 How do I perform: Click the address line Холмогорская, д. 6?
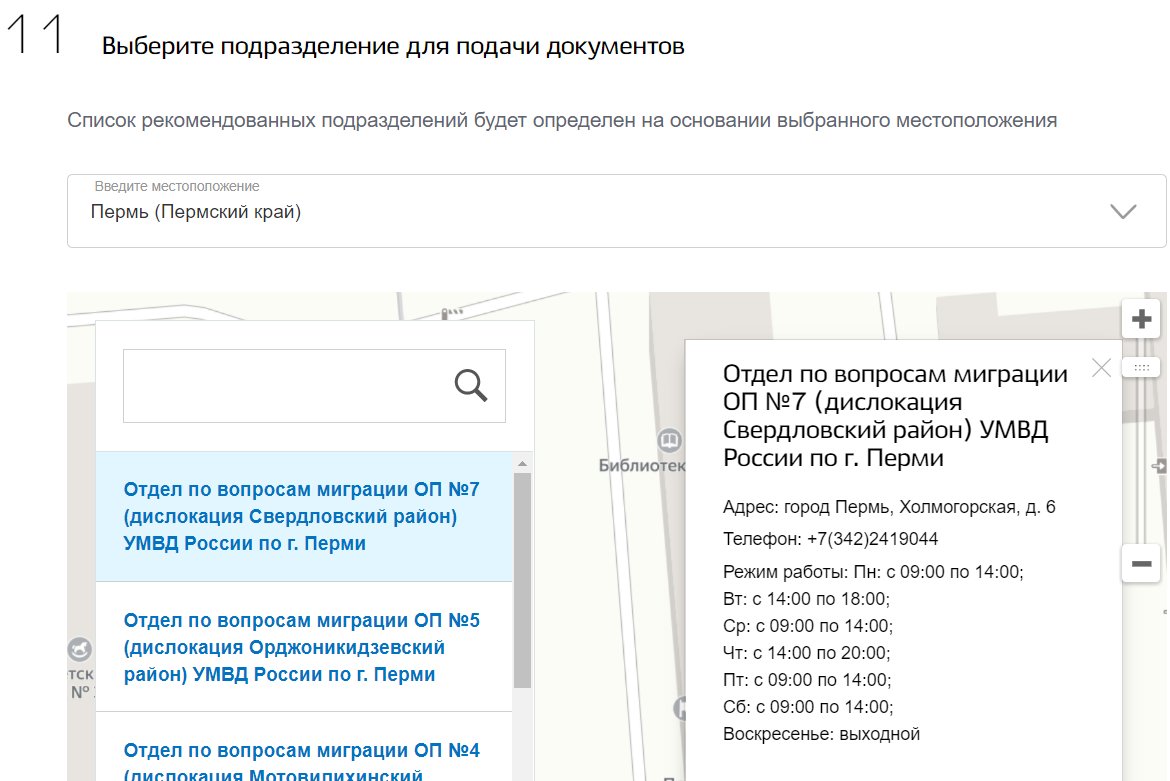click(889, 507)
